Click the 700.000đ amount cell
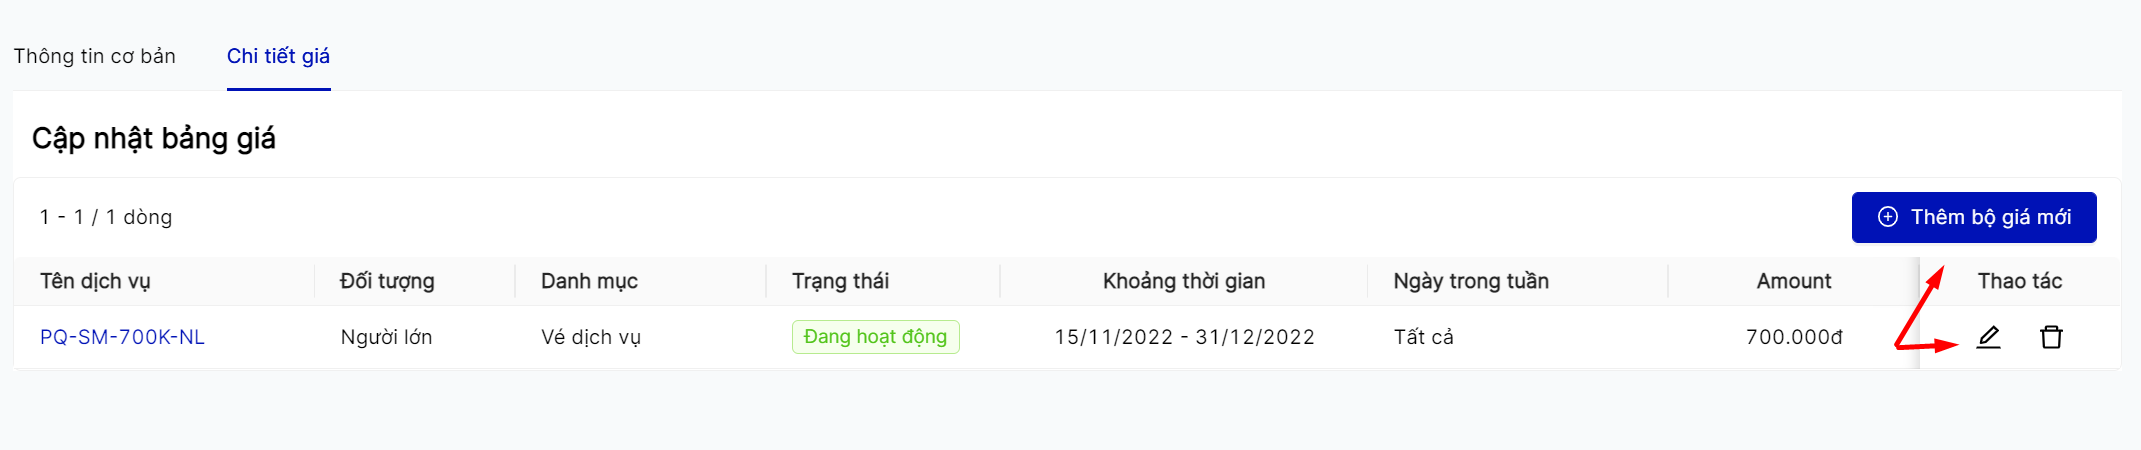Image resolution: width=2141 pixels, height=450 pixels. click(1793, 337)
